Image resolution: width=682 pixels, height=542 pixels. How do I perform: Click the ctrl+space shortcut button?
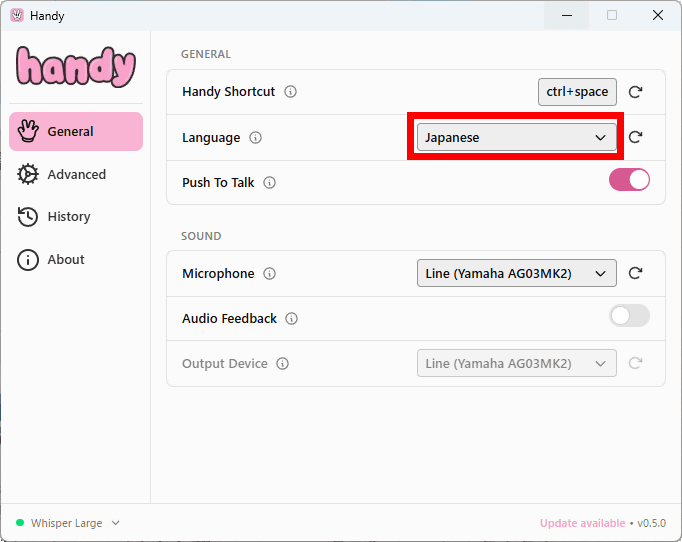pyautogui.click(x=577, y=92)
